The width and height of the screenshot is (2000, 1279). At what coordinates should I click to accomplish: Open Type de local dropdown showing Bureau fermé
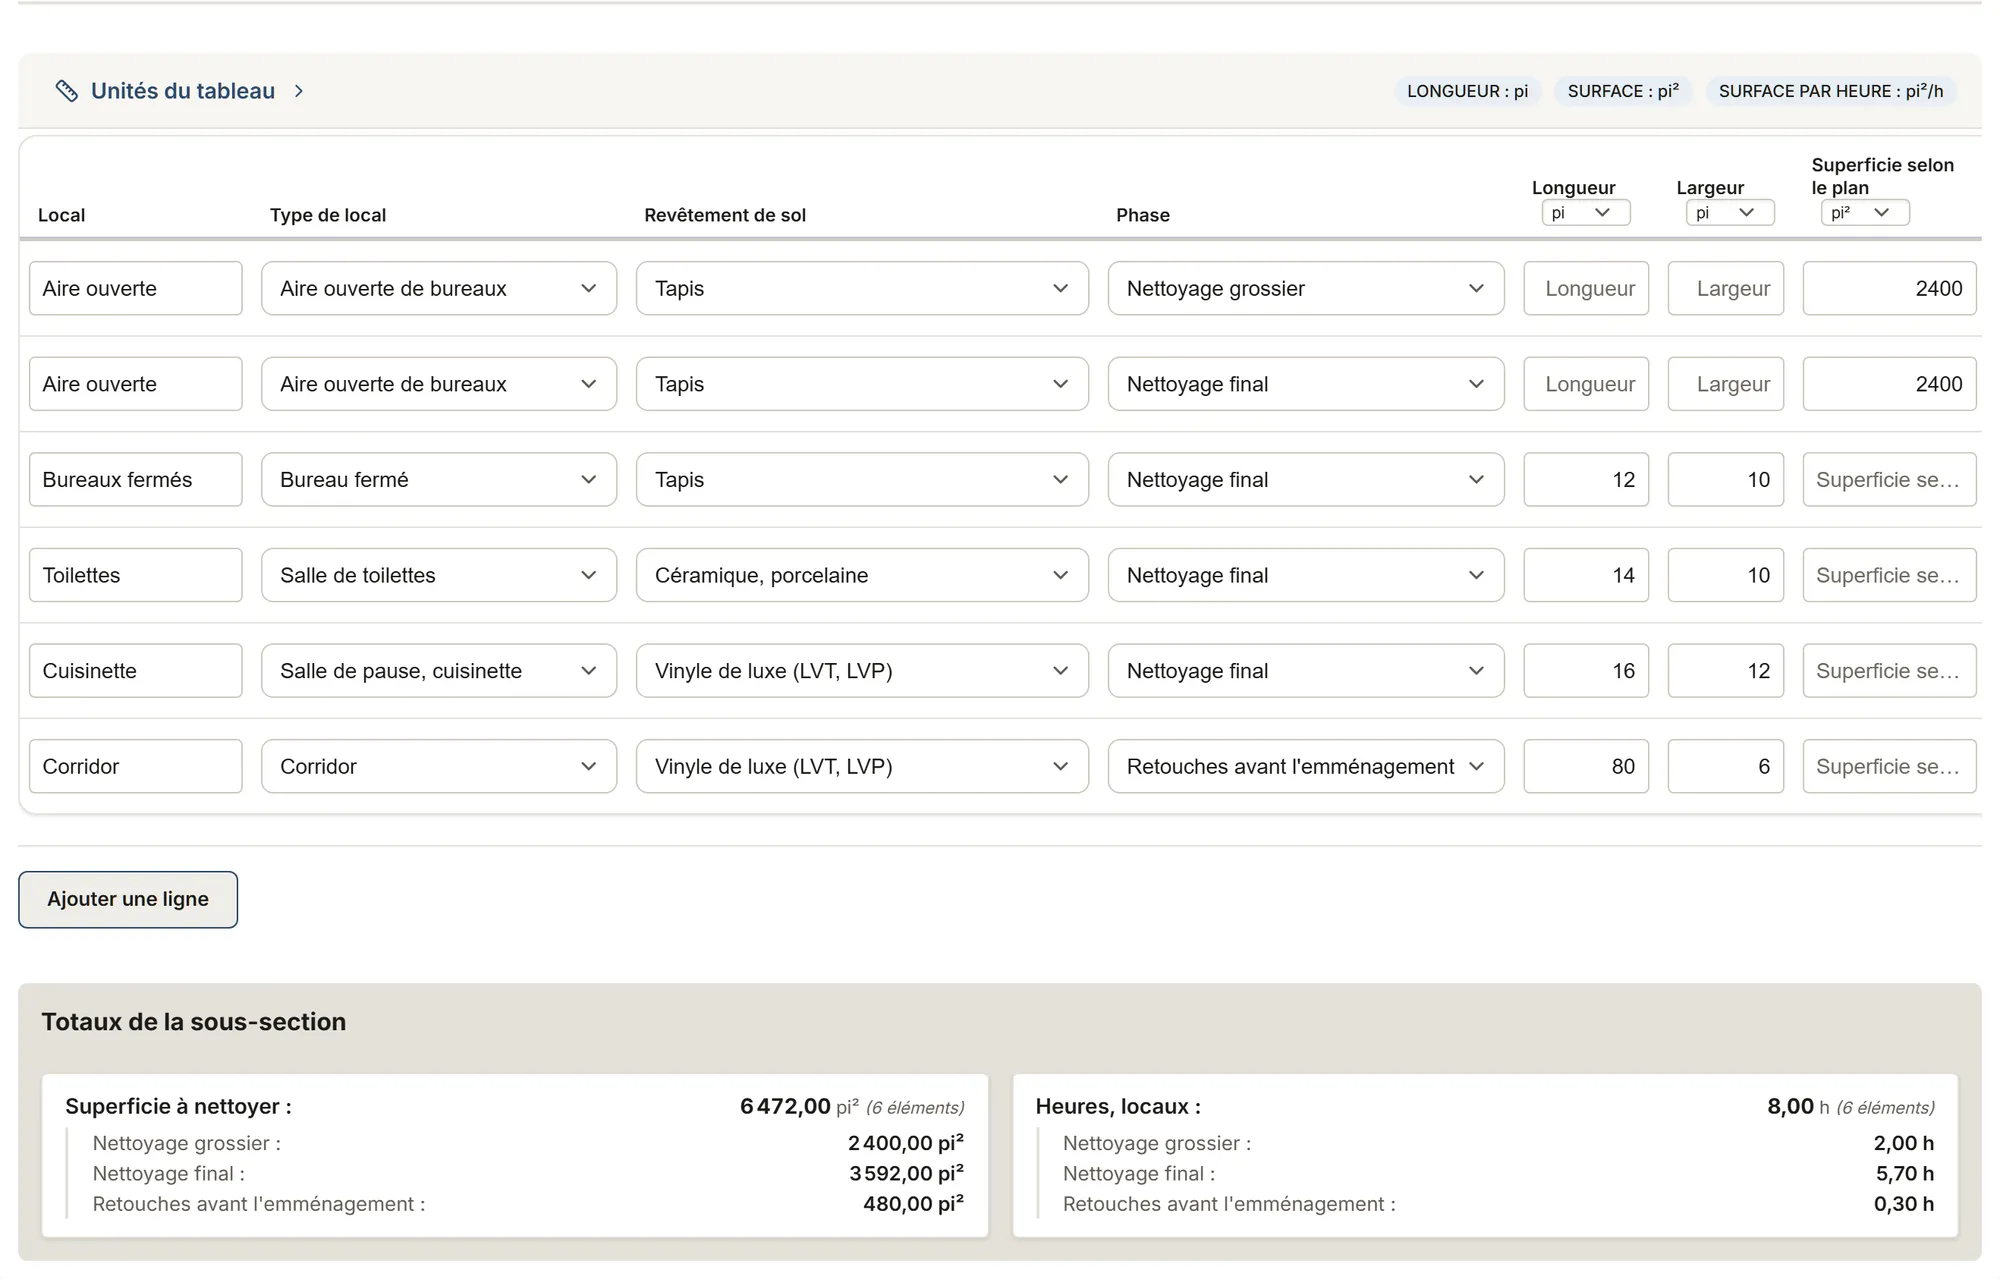pos(439,479)
